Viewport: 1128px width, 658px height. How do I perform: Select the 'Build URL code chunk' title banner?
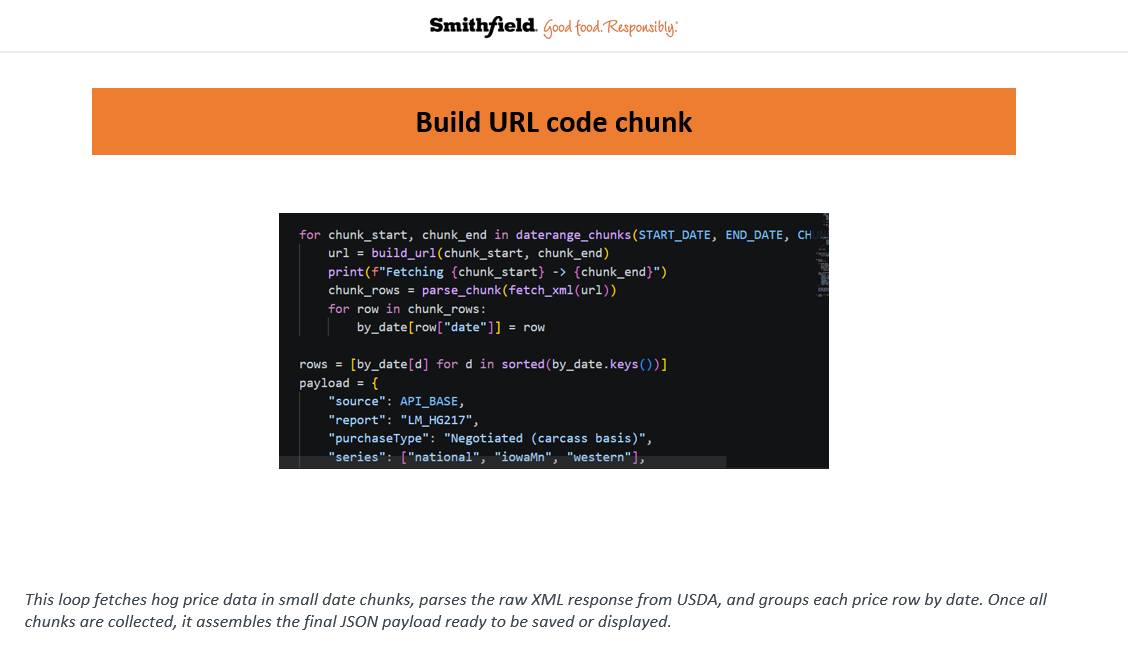[x=554, y=122]
